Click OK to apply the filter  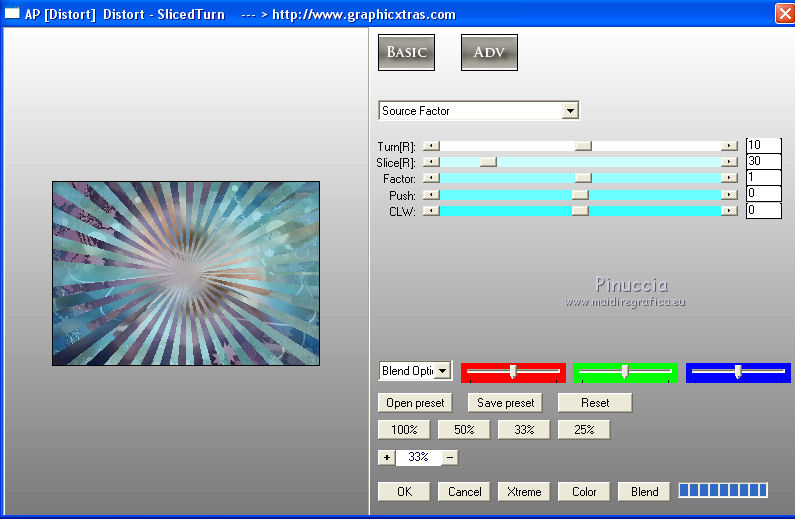click(x=404, y=492)
